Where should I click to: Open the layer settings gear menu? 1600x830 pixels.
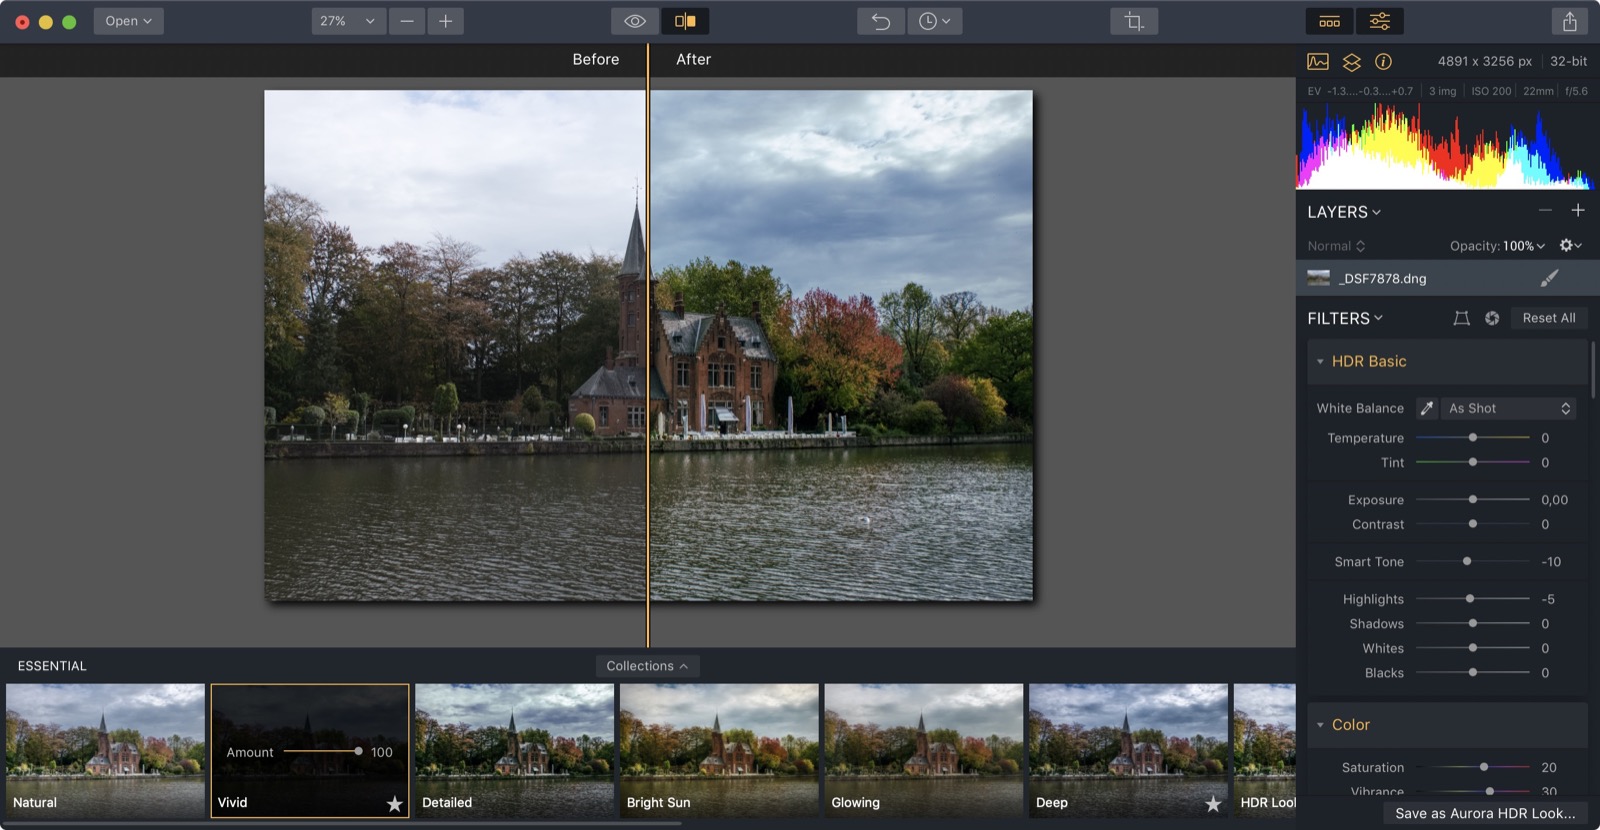(1570, 246)
